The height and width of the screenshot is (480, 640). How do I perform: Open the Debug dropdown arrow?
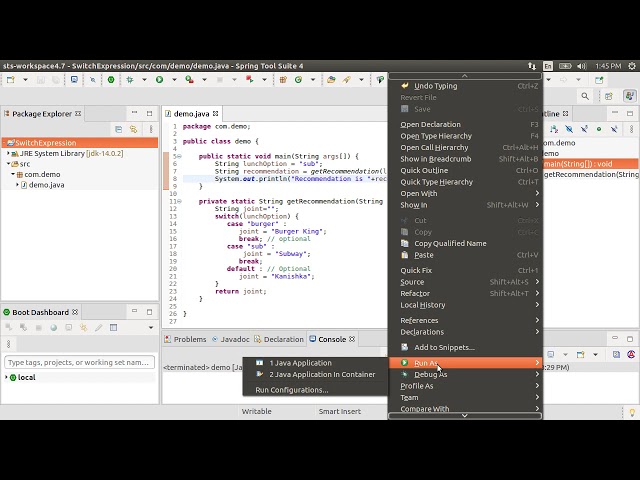(x=144, y=80)
